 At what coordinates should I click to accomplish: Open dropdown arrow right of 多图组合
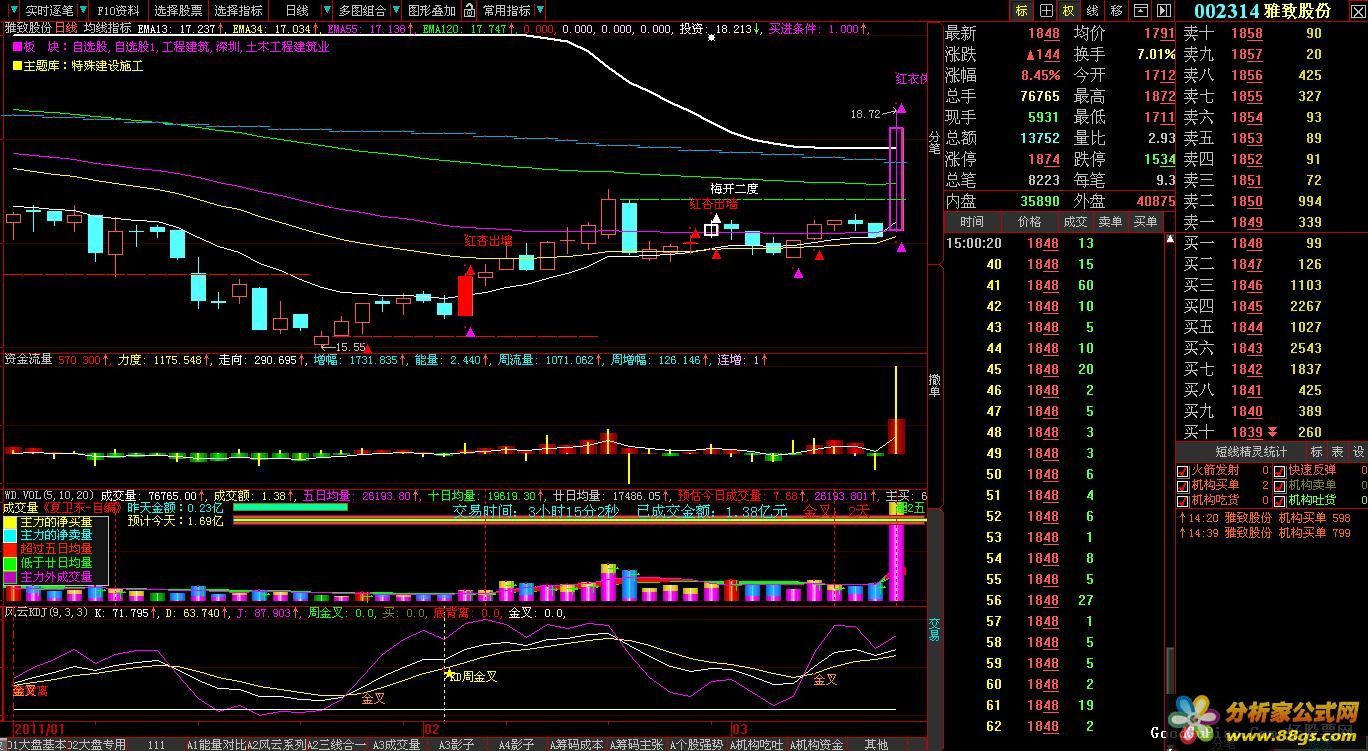coord(395,10)
